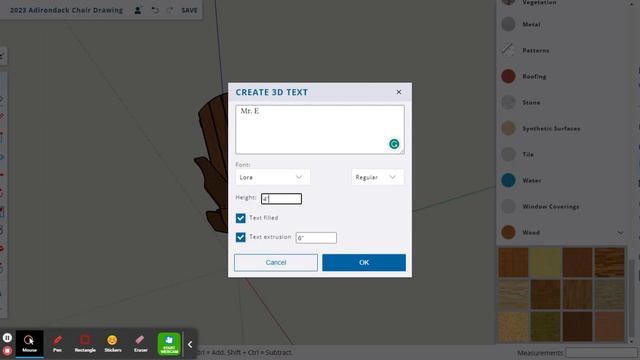Pick the last swatch in second wood row
Screen dimensions: 640x360
(x=609, y=295)
